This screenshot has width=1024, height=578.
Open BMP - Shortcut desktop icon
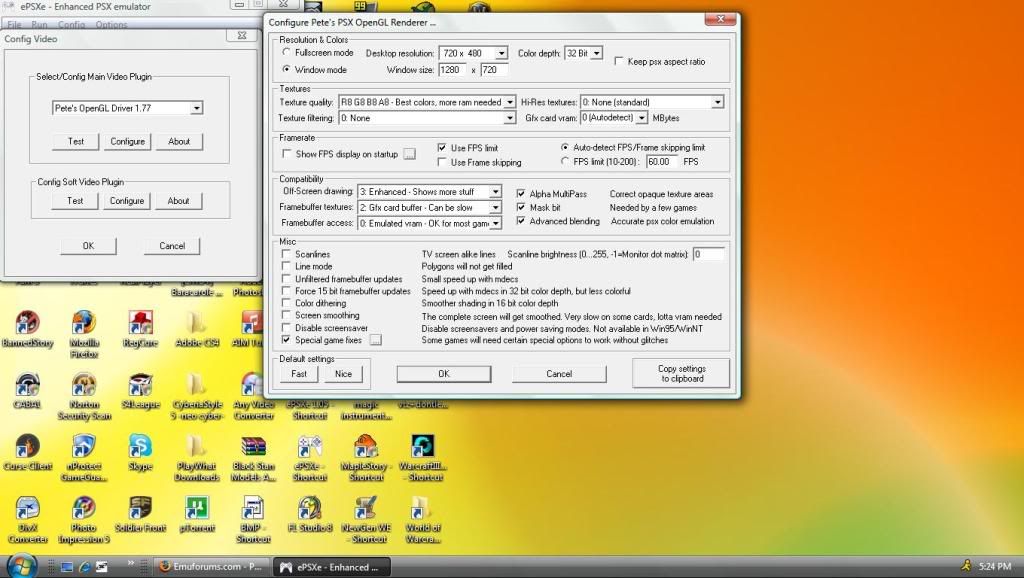tap(253, 519)
